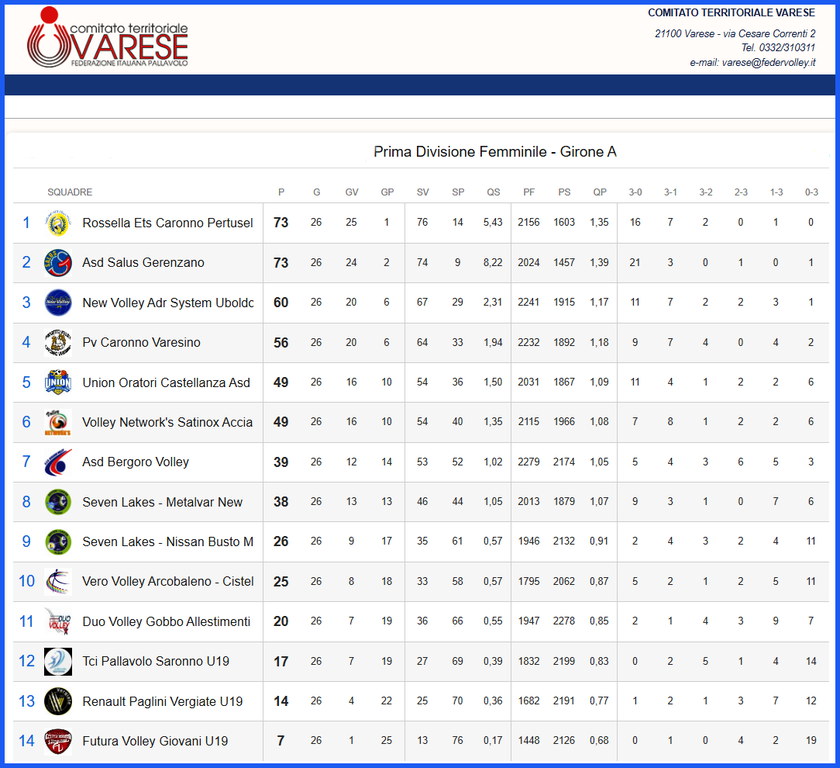Click the GP column header
Viewport: 840px width, 768px height.
387,192
